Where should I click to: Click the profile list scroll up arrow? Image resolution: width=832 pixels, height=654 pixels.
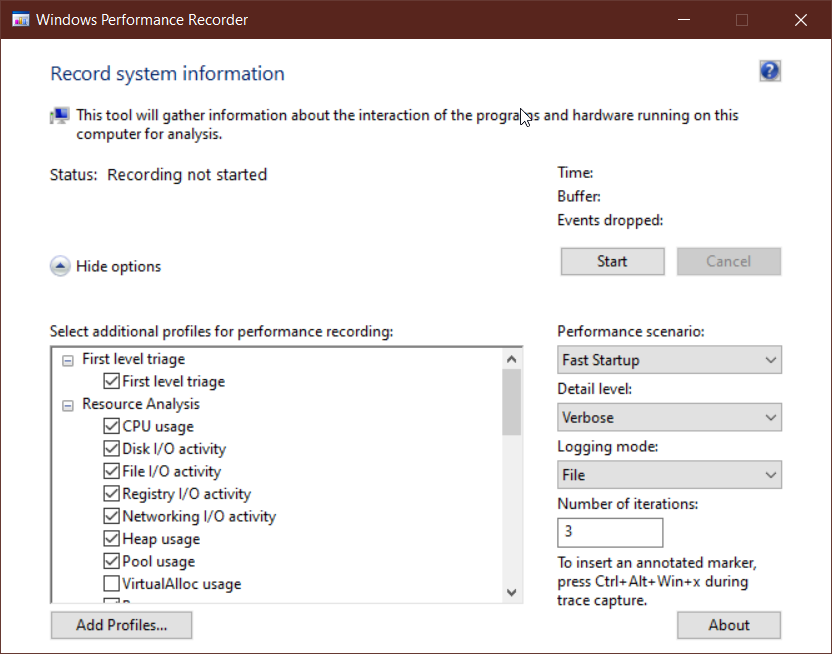512,359
